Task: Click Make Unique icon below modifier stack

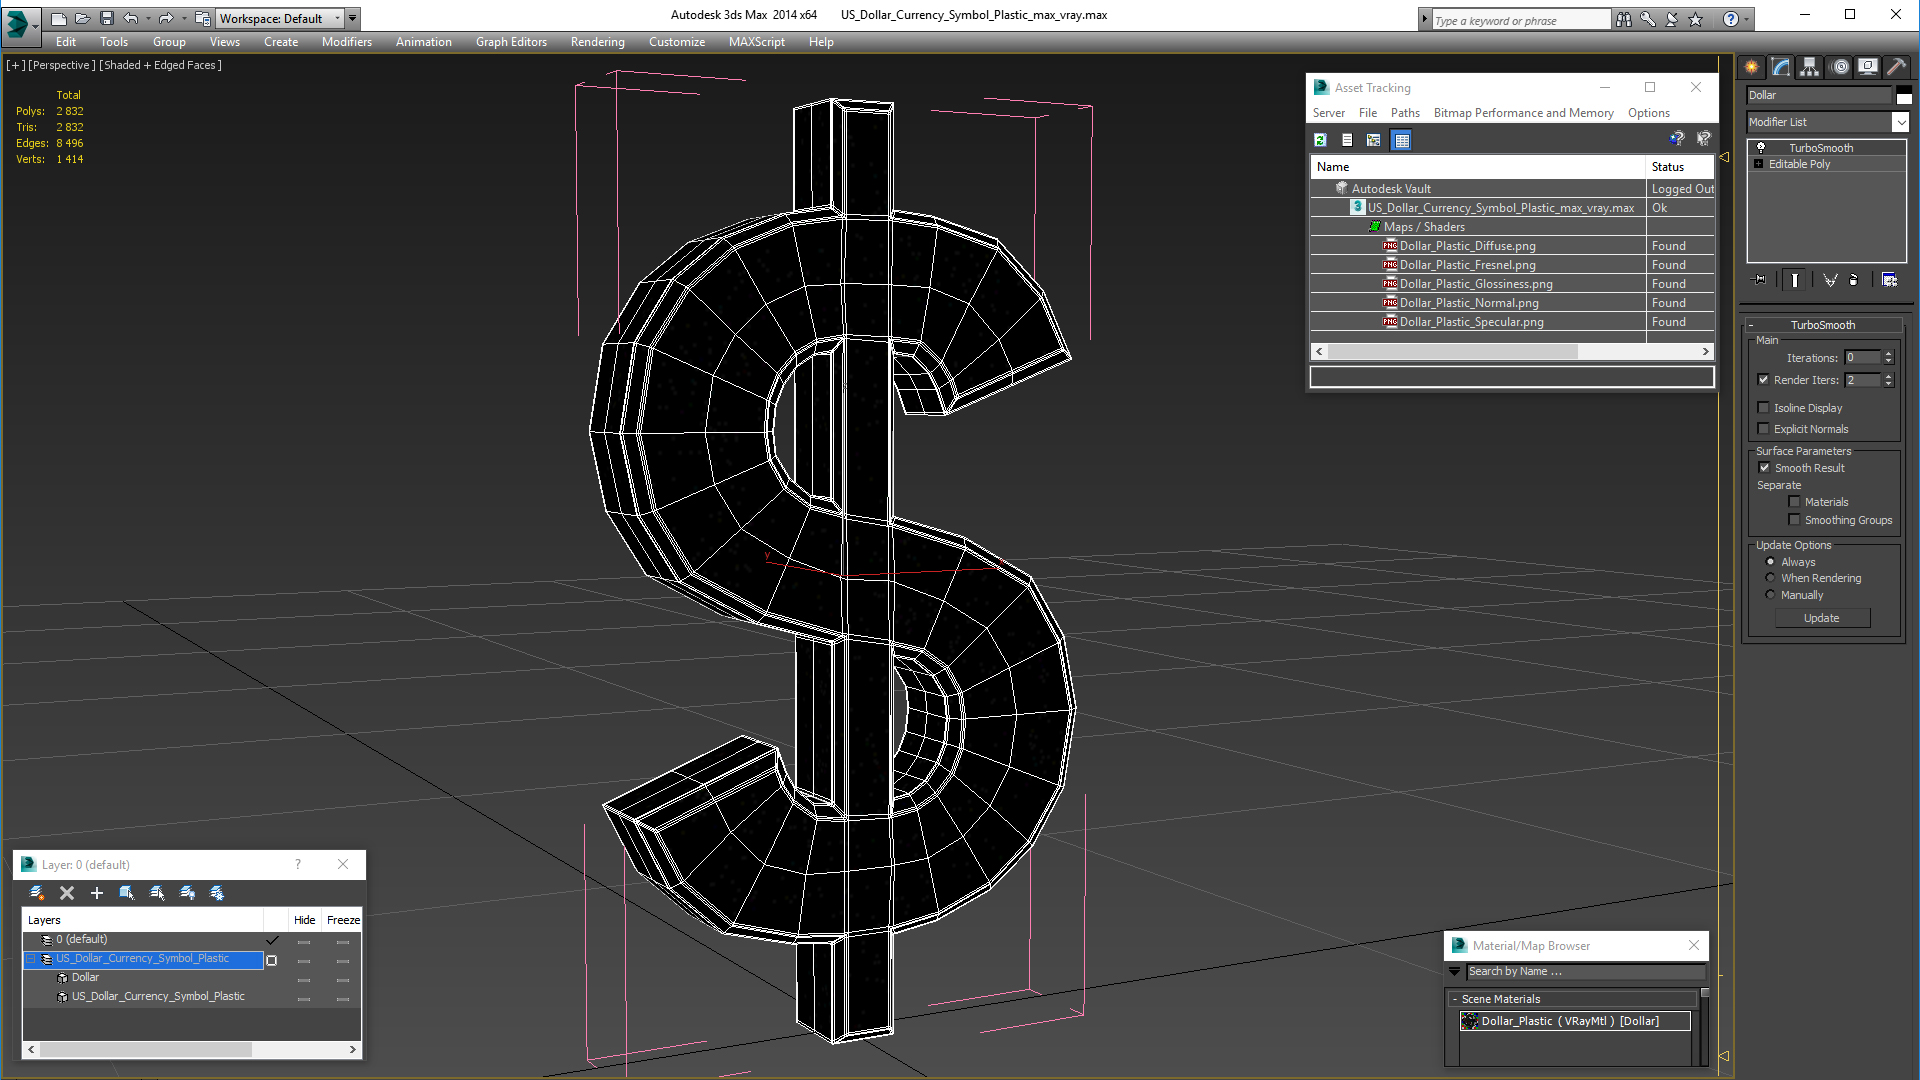Action: pyautogui.click(x=1830, y=280)
